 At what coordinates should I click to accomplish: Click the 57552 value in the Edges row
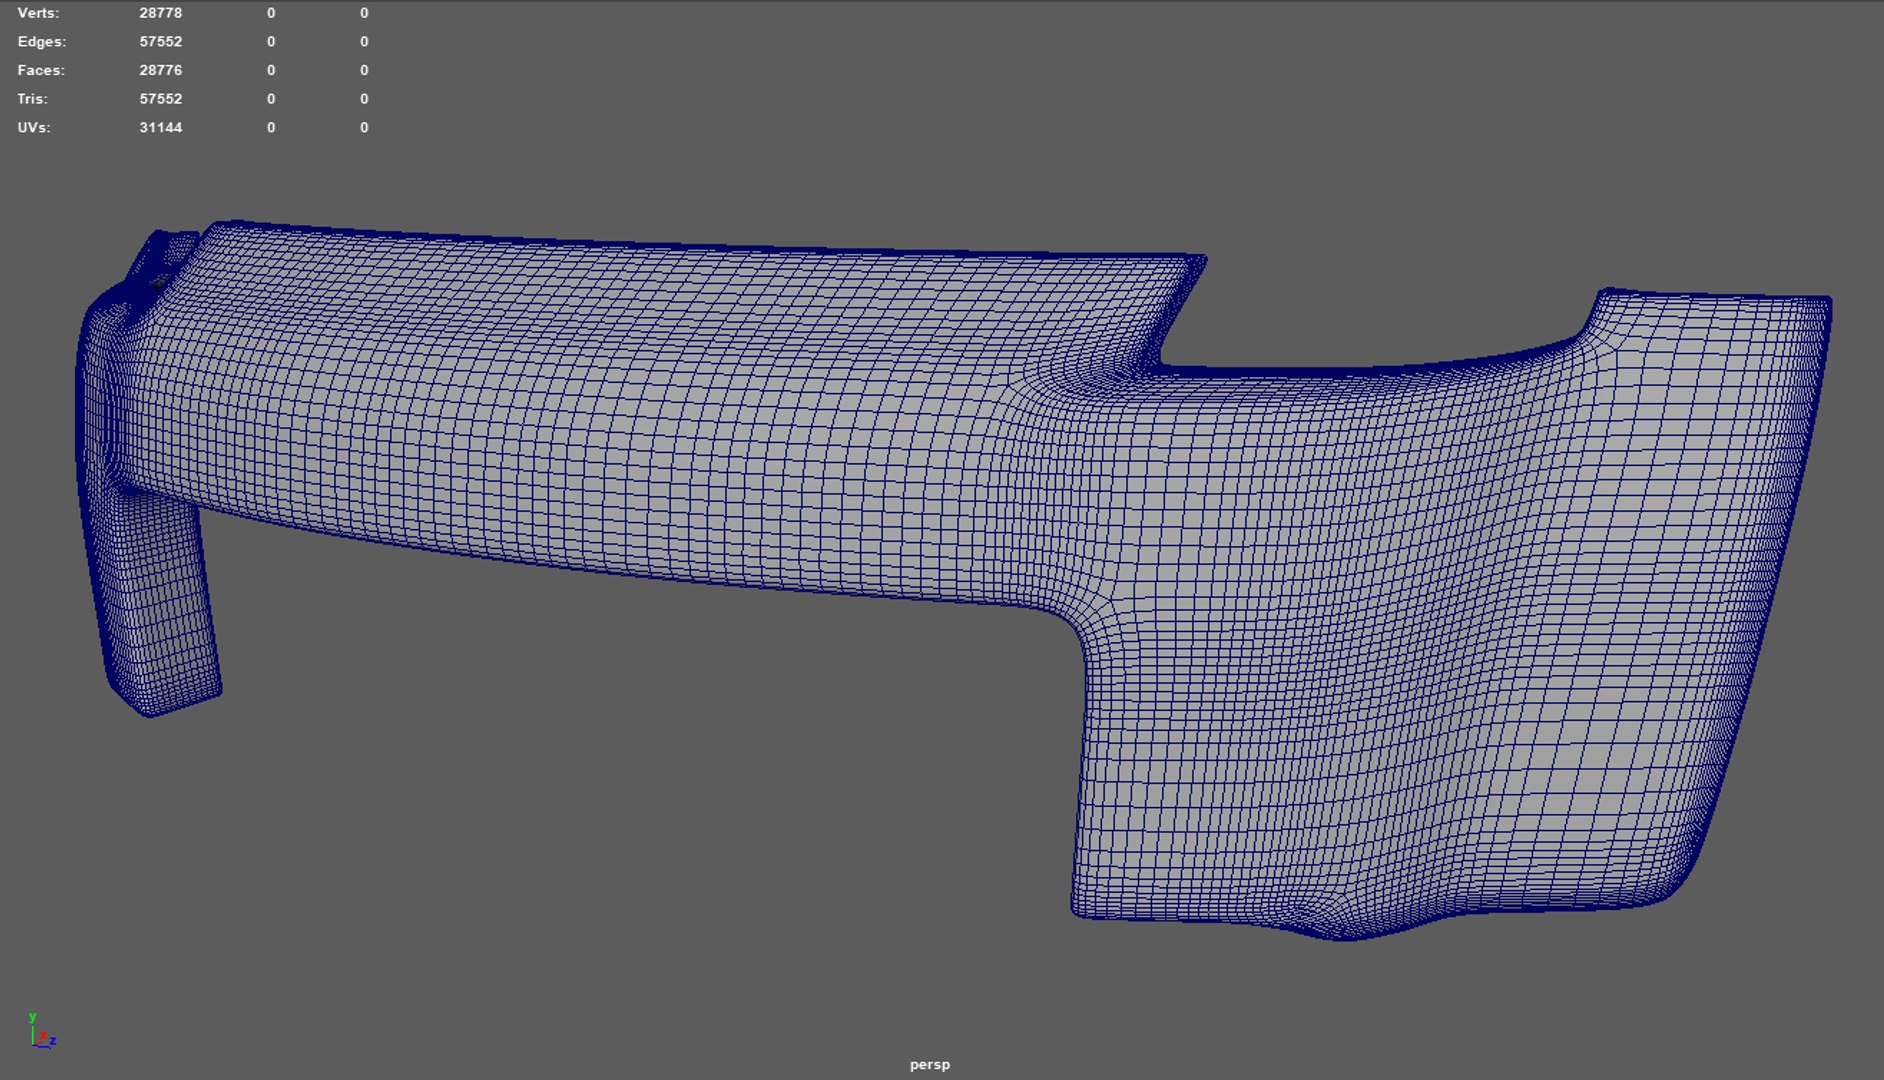pyautogui.click(x=160, y=42)
